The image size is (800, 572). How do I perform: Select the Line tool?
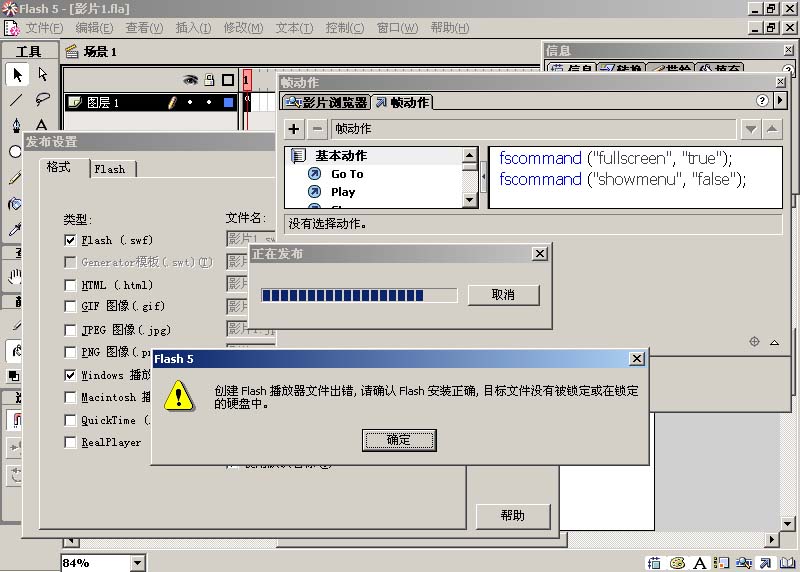coord(16,100)
